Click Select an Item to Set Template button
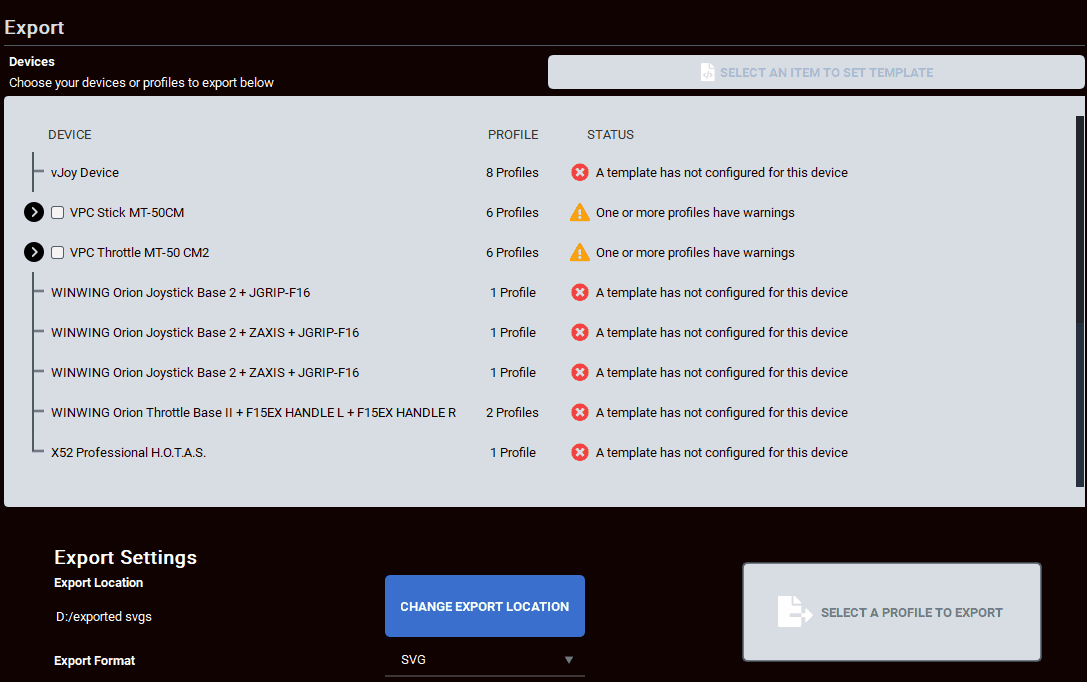Viewport: 1087px width, 682px height. (816, 72)
